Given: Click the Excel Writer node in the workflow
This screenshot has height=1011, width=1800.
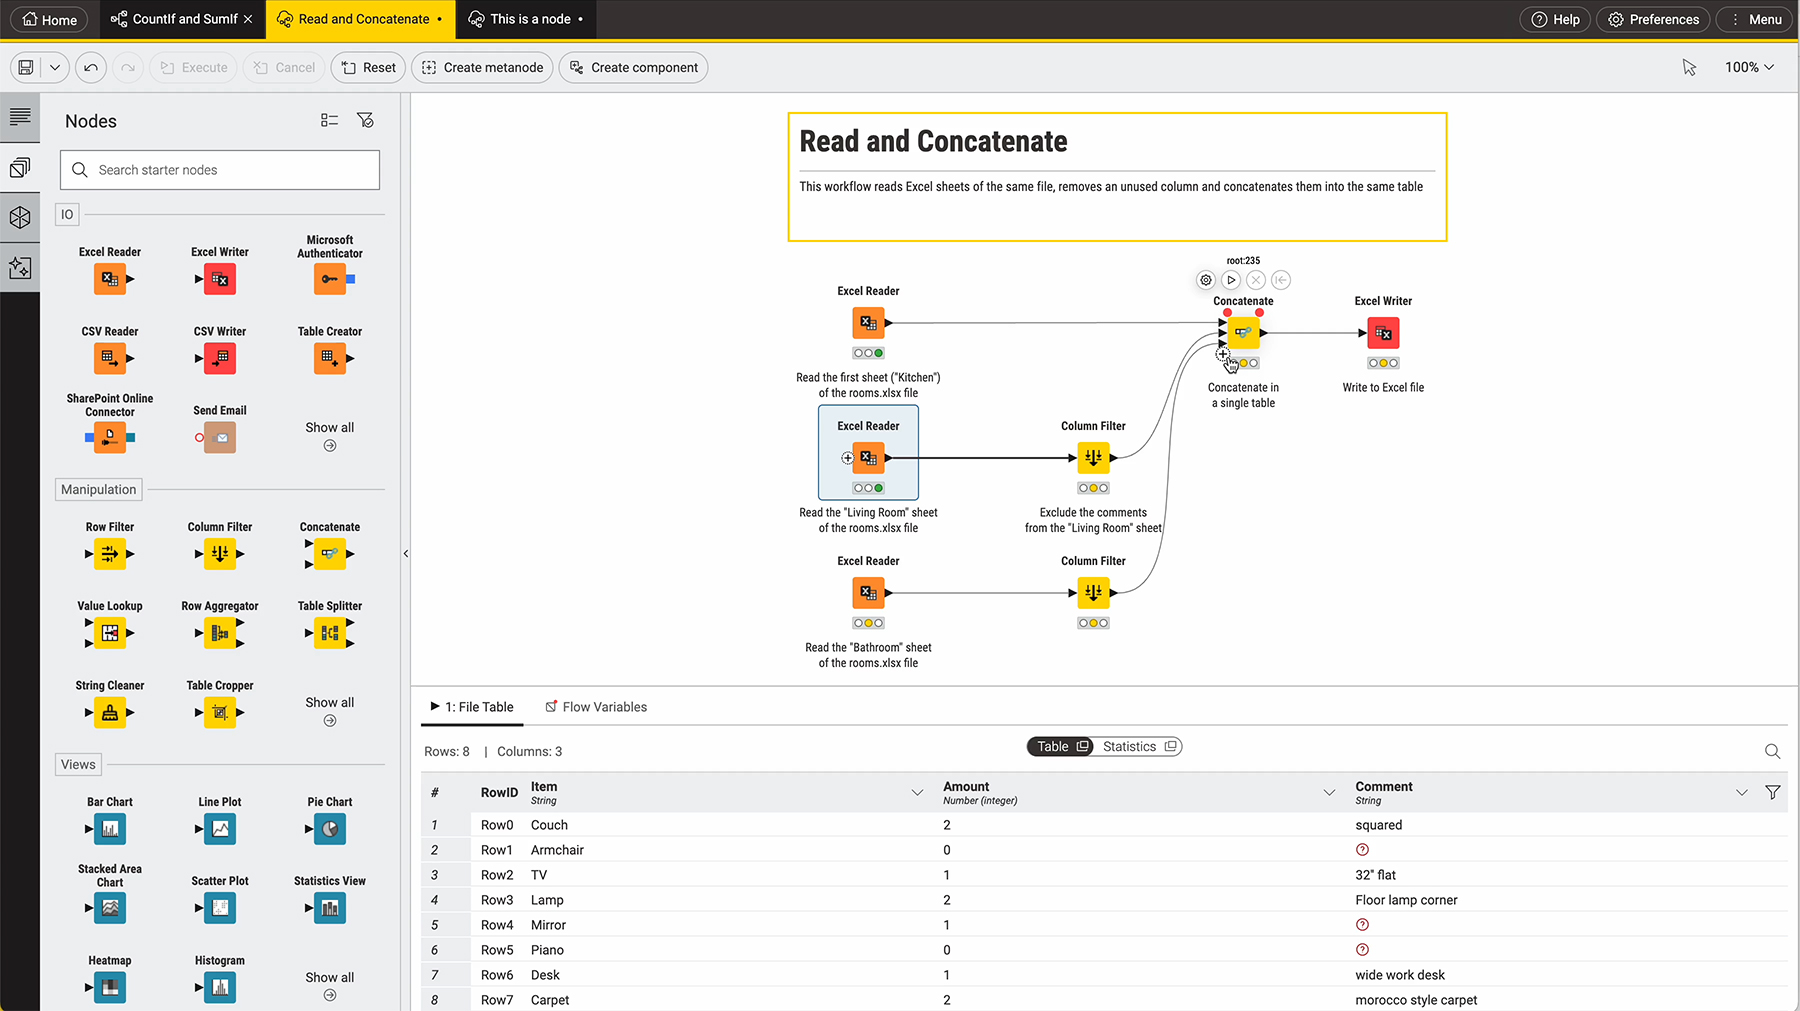Looking at the screenshot, I should [x=1383, y=333].
